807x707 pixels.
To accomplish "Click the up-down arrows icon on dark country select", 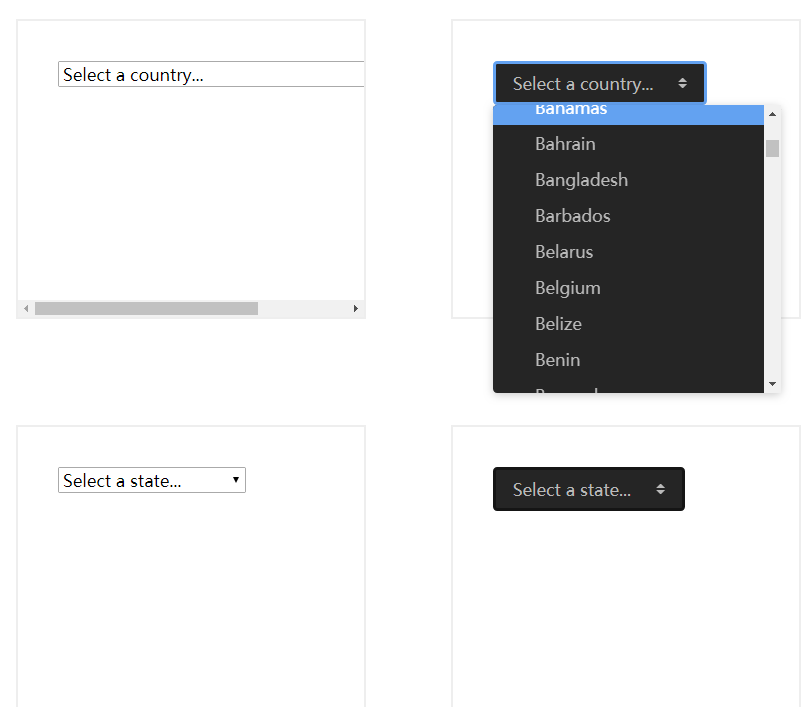I will 682,83.
